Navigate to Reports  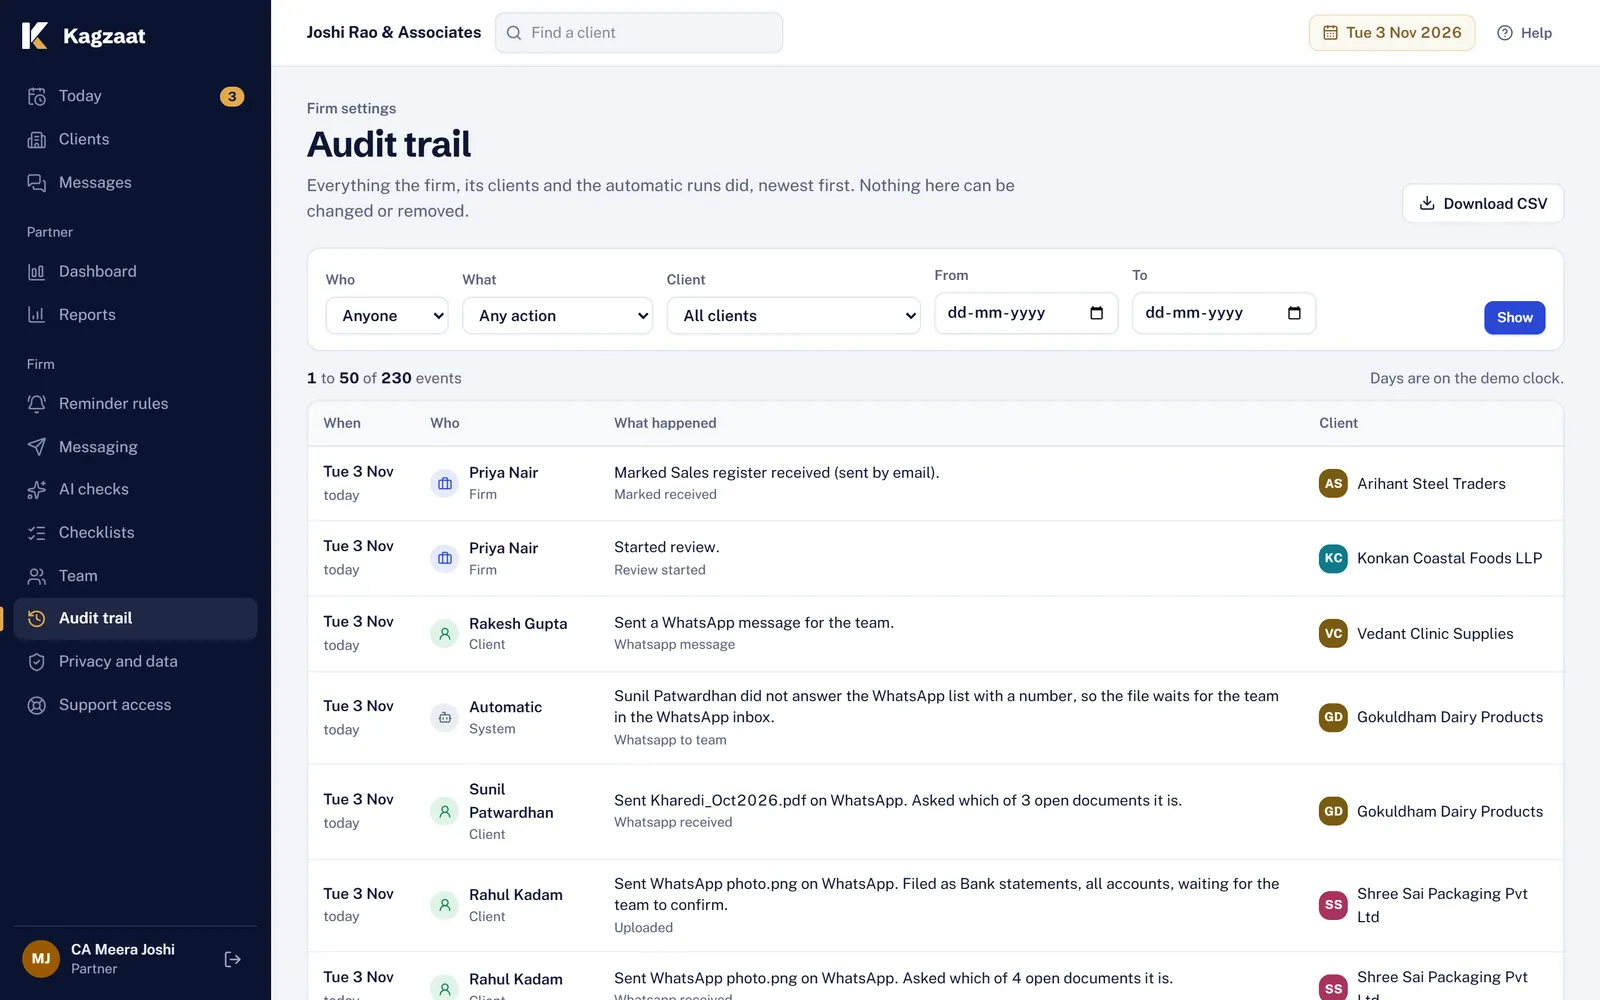tap(135, 314)
